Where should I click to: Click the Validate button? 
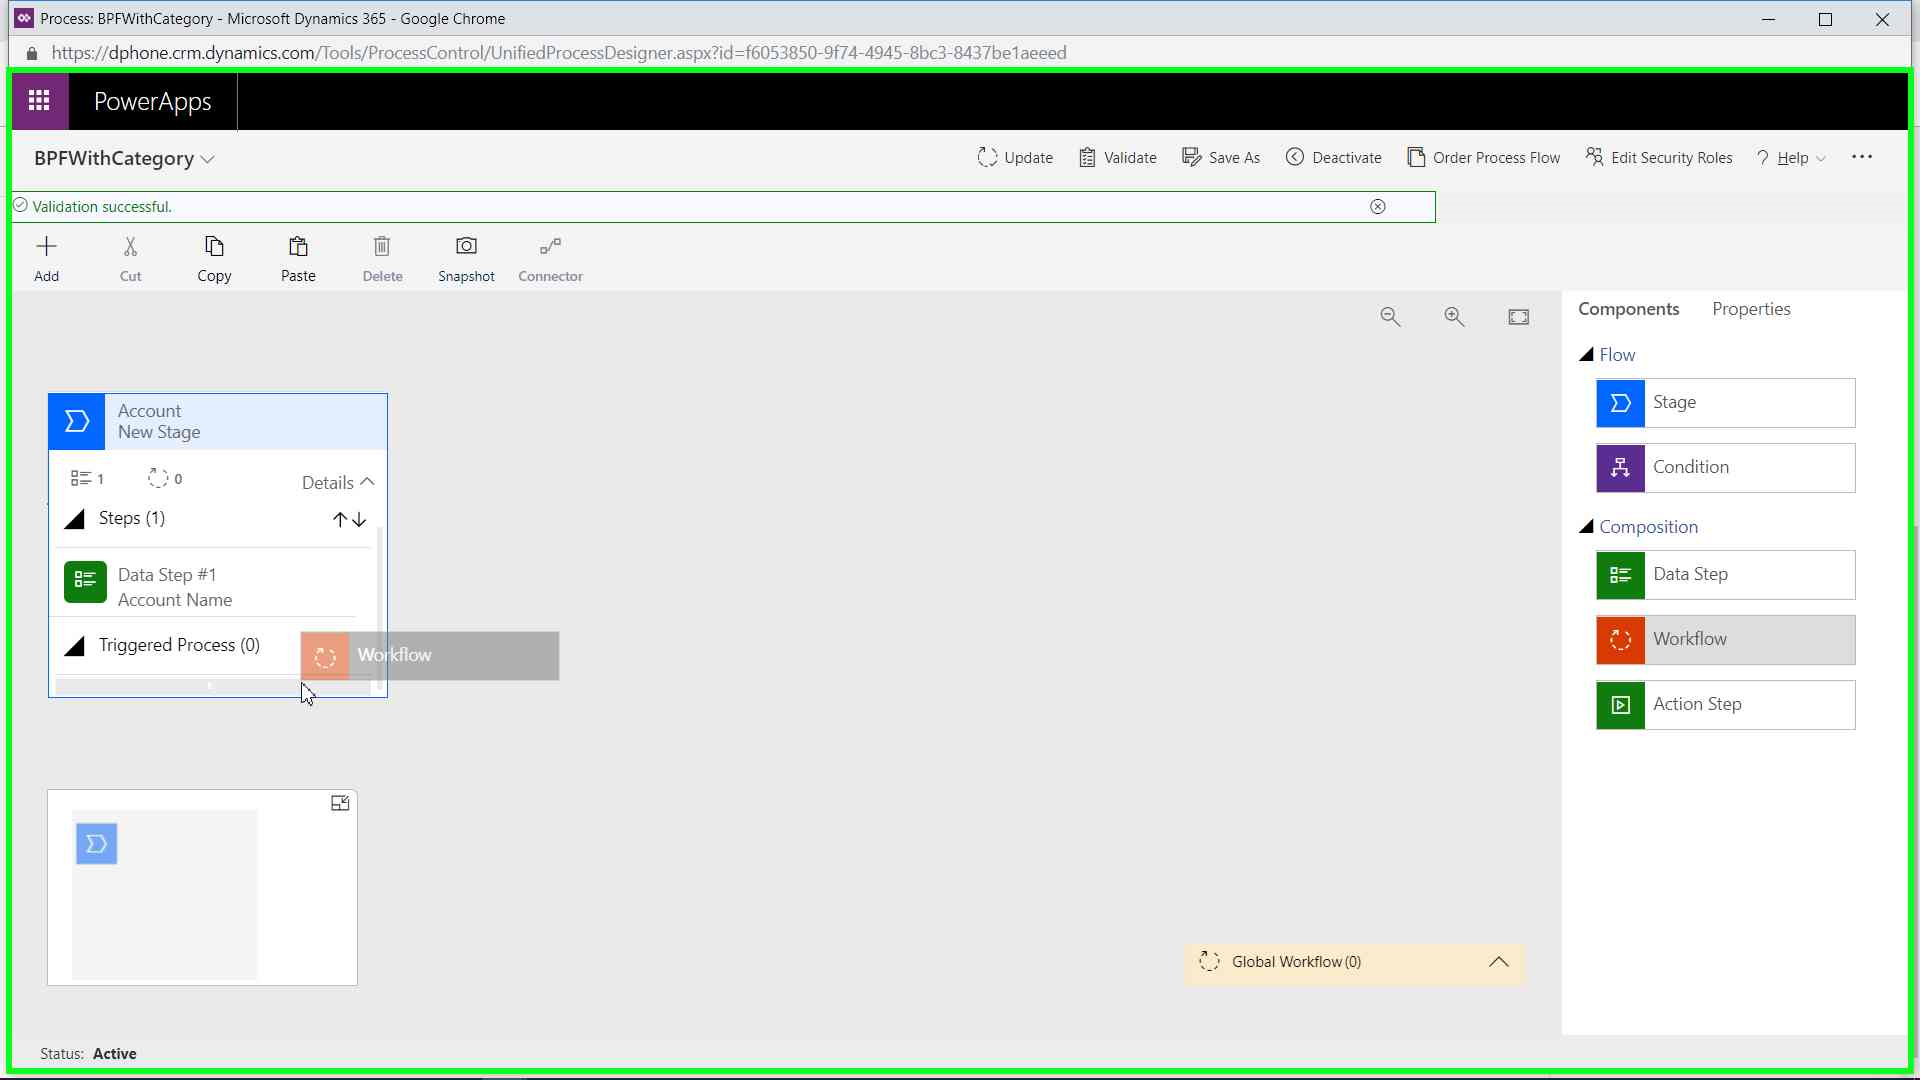pos(1118,158)
